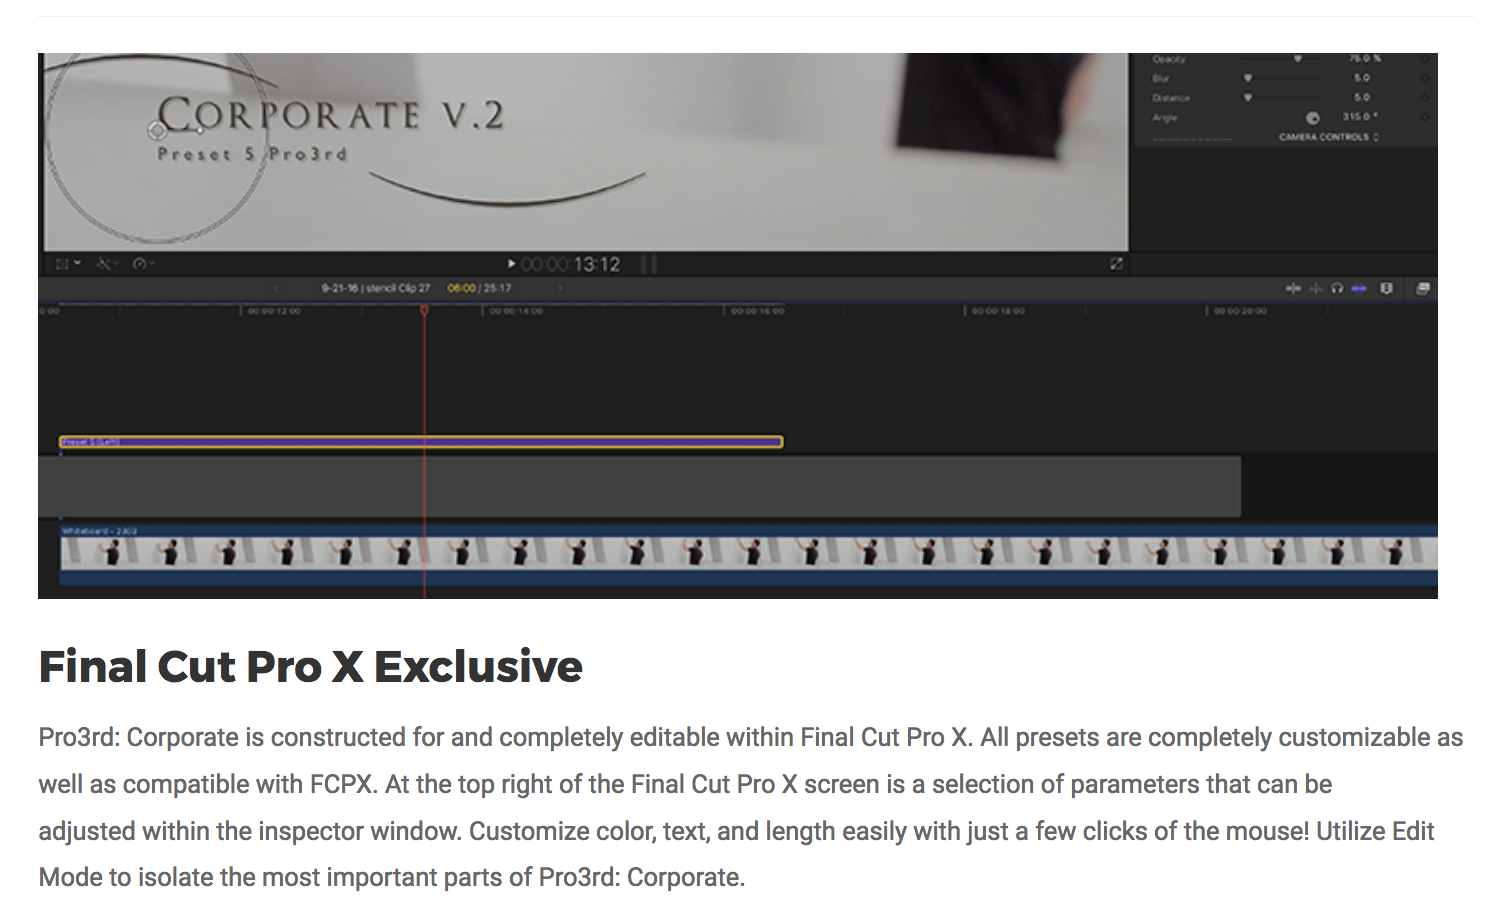1500x912 pixels.
Task: Click the "Whiteboard - 2303" clip name
Action: point(99,531)
